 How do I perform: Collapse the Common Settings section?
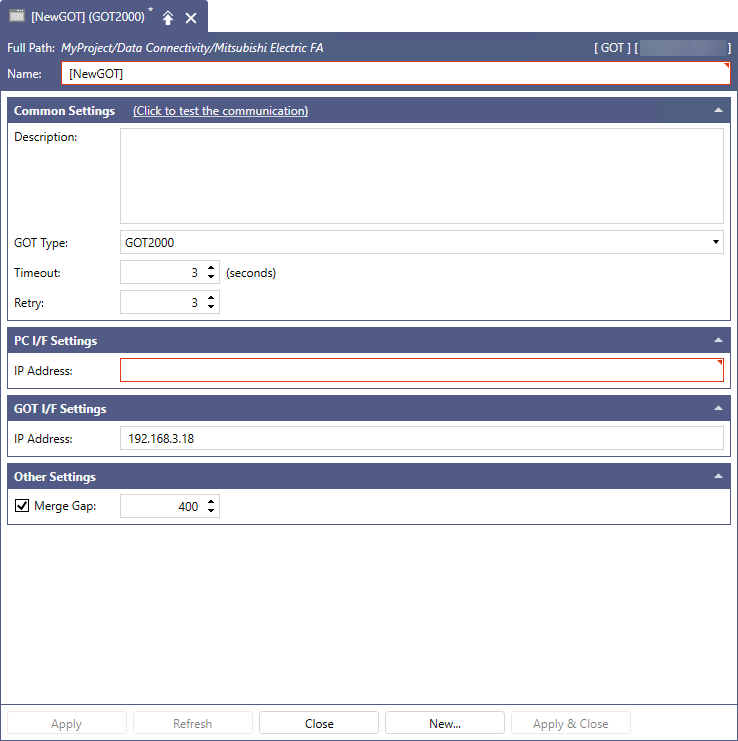718,110
